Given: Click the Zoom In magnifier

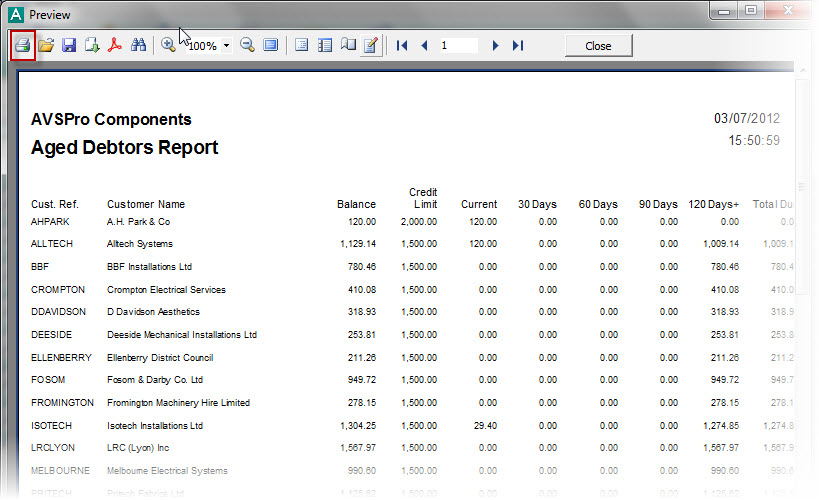Looking at the screenshot, I should [168, 46].
